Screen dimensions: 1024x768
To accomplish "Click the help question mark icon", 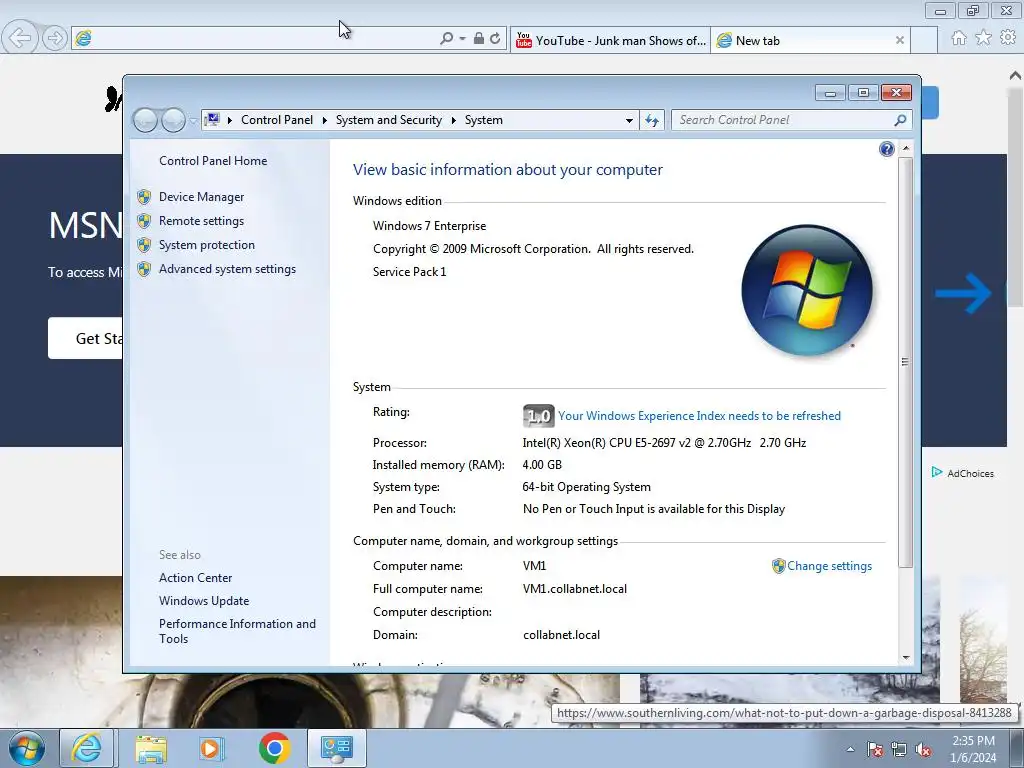I will click(x=886, y=150).
